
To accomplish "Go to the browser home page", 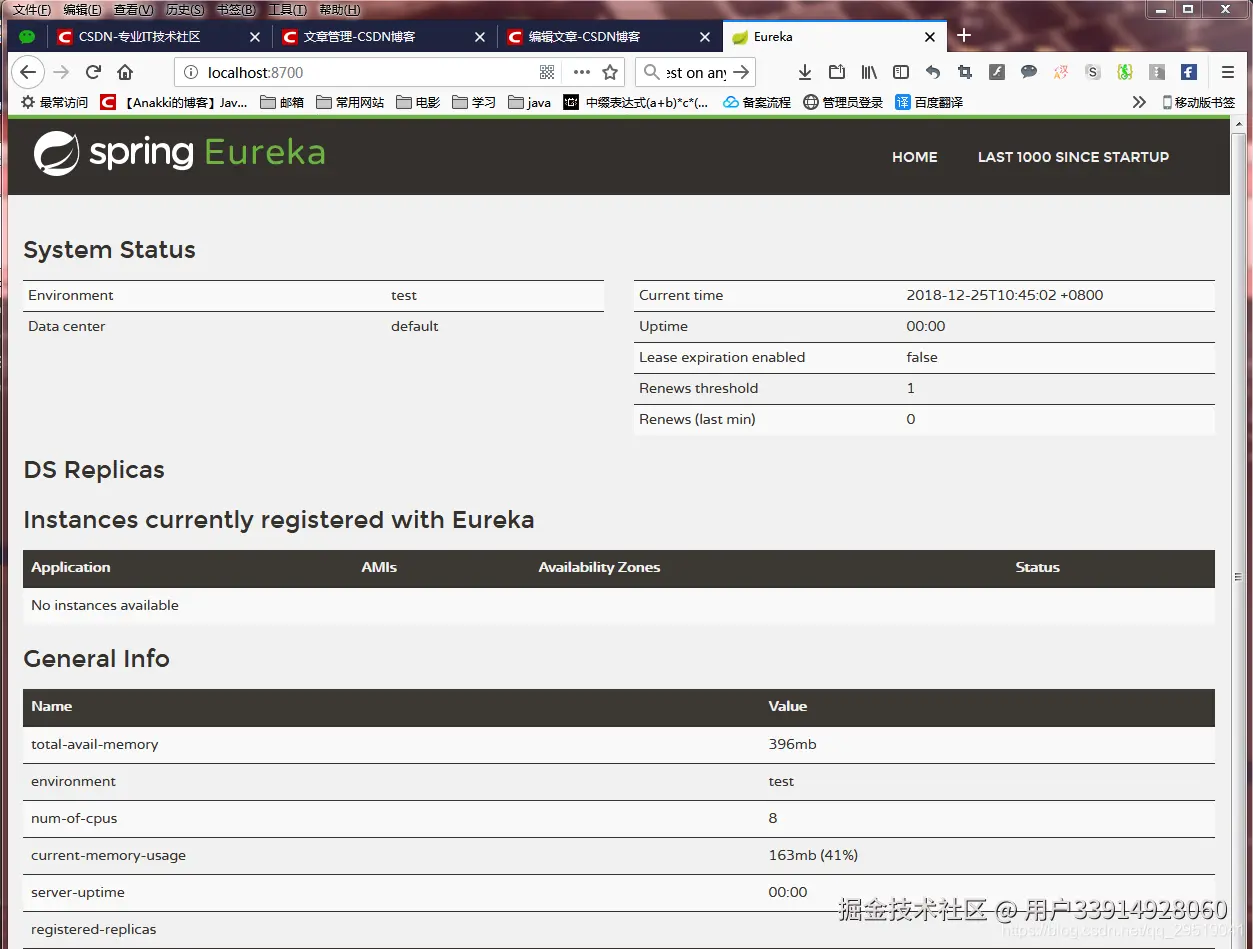I will click(125, 72).
